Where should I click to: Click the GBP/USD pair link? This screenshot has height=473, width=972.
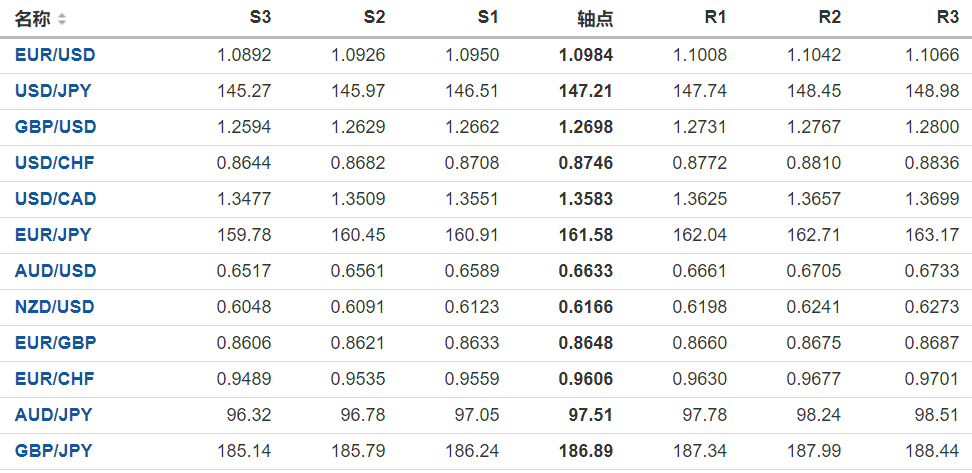click(55, 127)
